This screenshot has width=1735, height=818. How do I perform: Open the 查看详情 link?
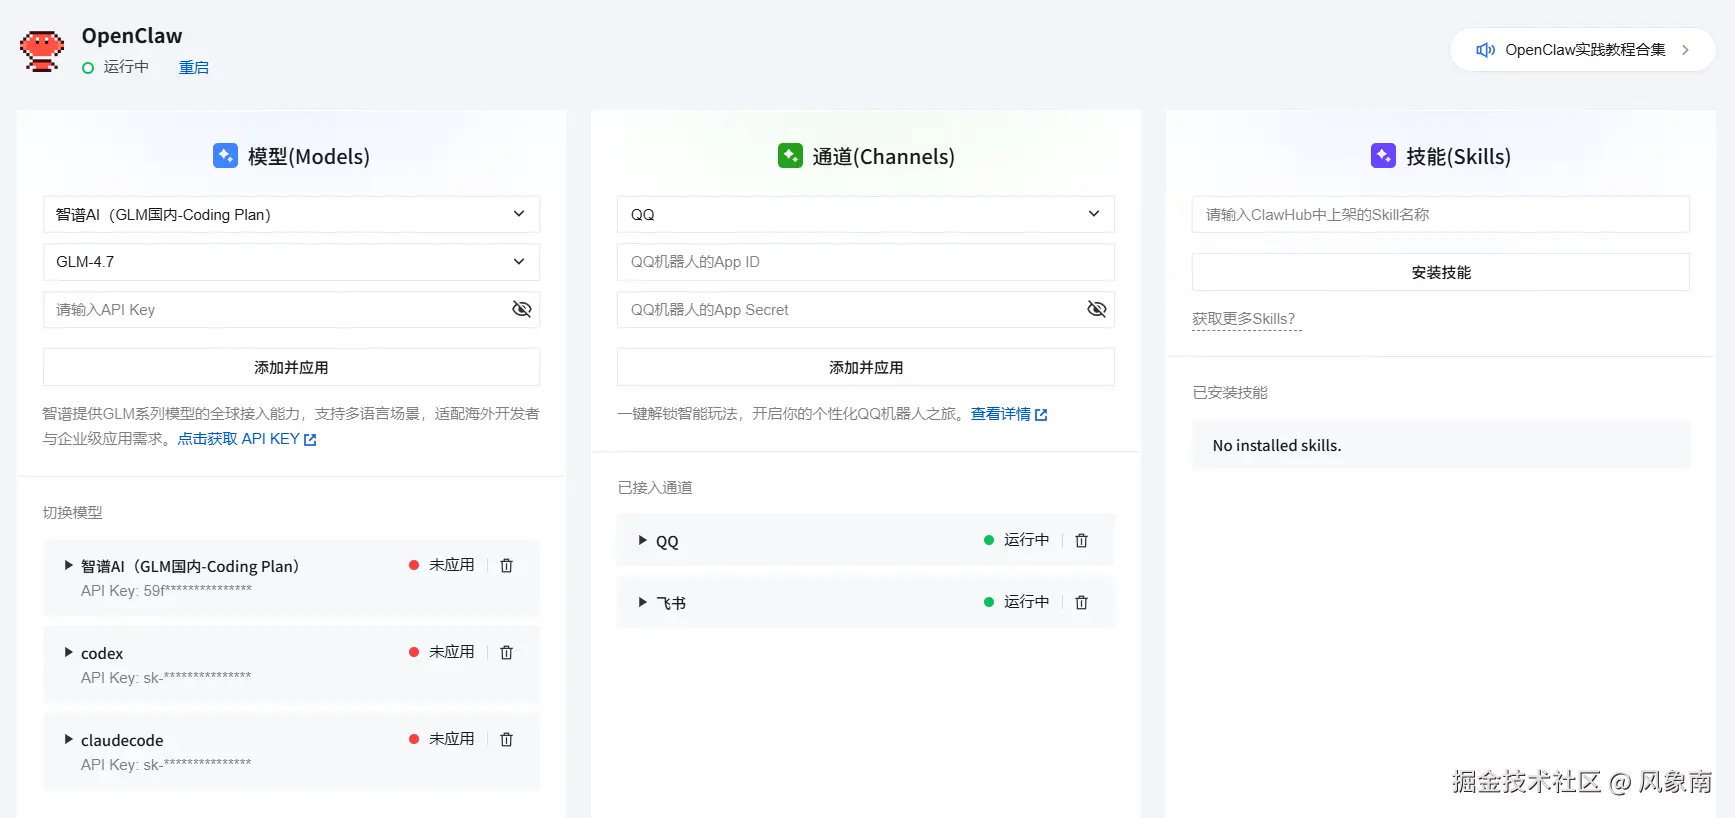click(1001, 414)
